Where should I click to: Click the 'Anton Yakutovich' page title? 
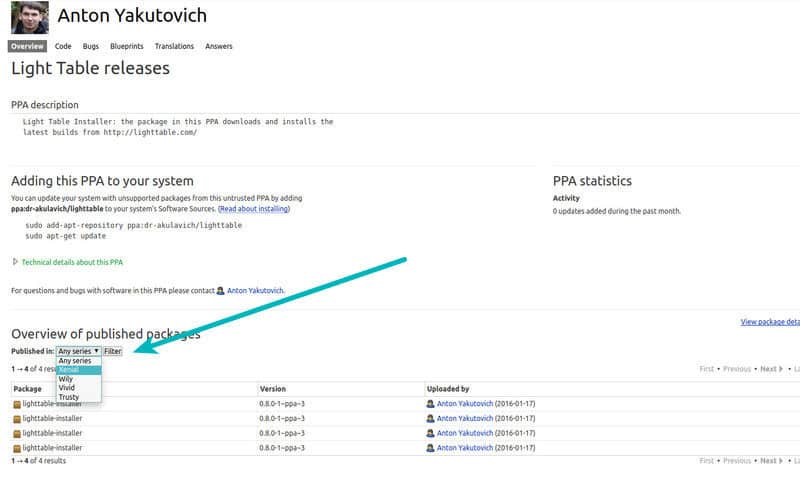click(132, 15)
